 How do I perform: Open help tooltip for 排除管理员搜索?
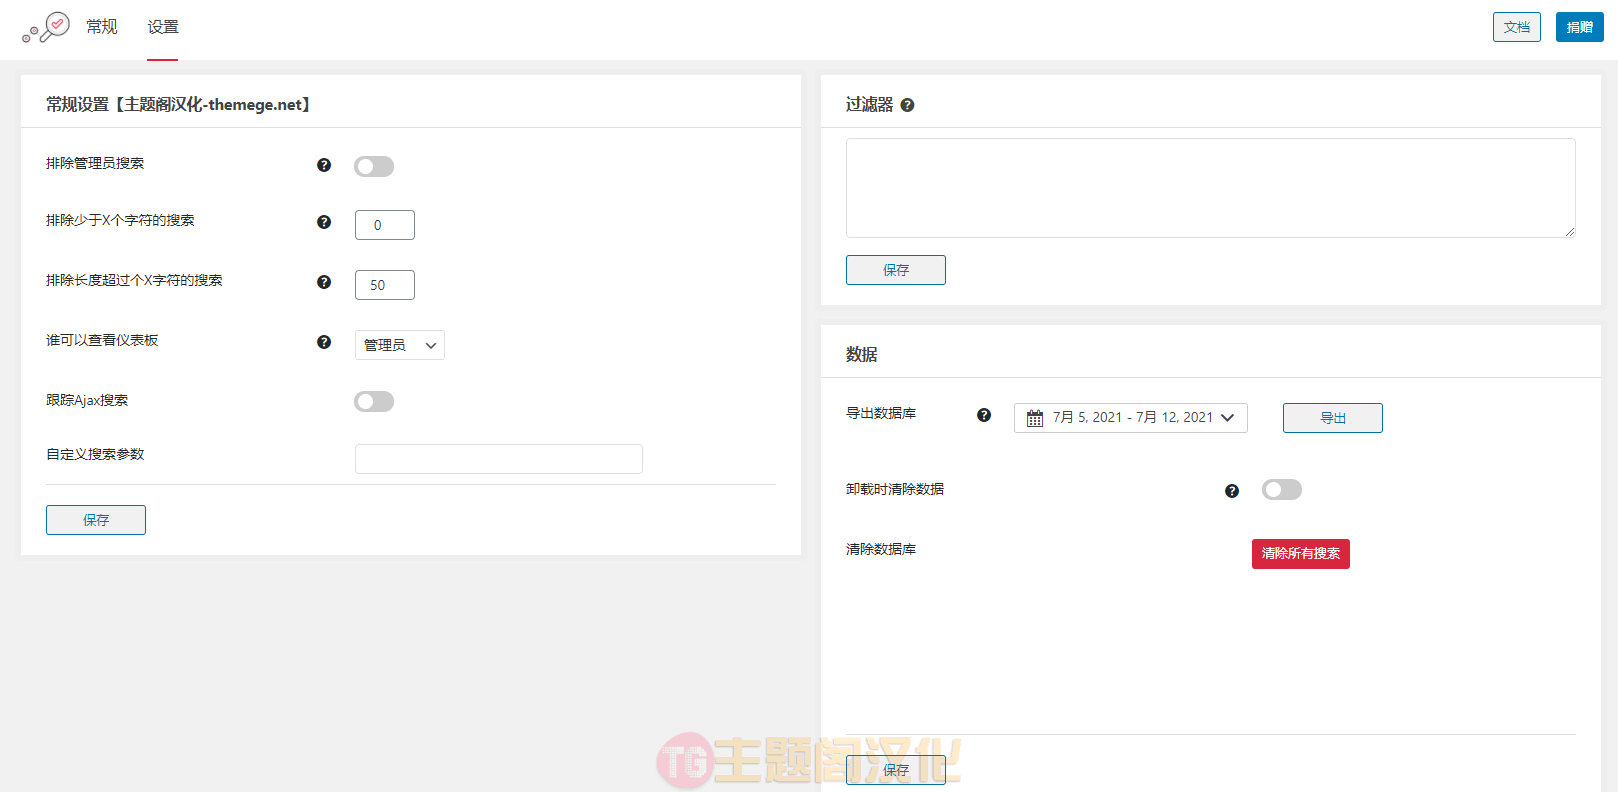coord(324,165)
